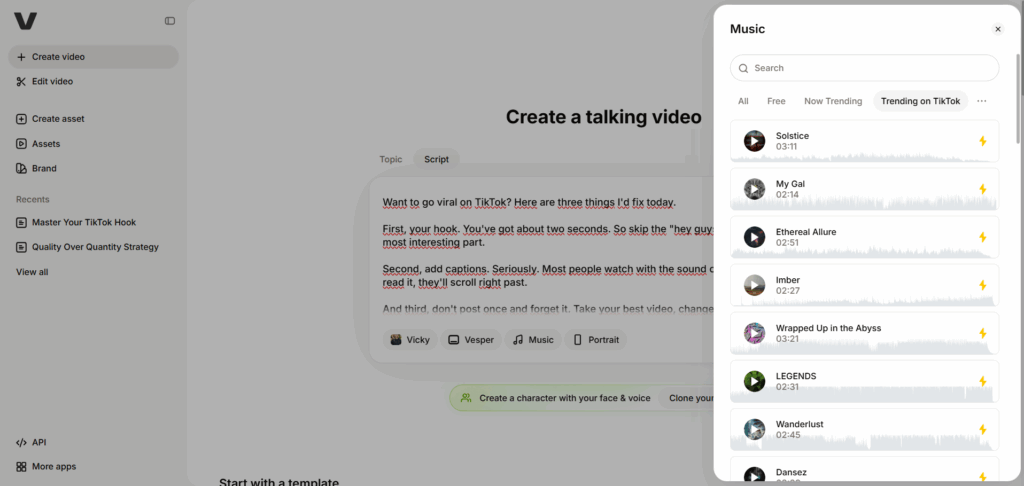Play the Imber track preview

click(x=754, y=285)
